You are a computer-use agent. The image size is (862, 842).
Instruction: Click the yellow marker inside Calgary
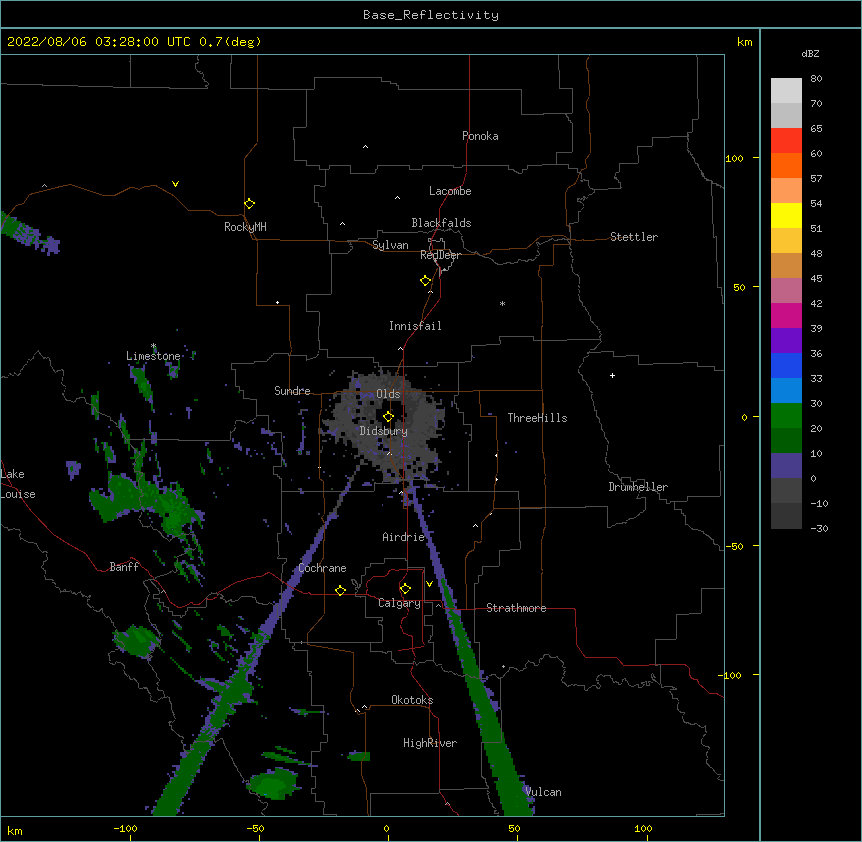click(405, 589)
